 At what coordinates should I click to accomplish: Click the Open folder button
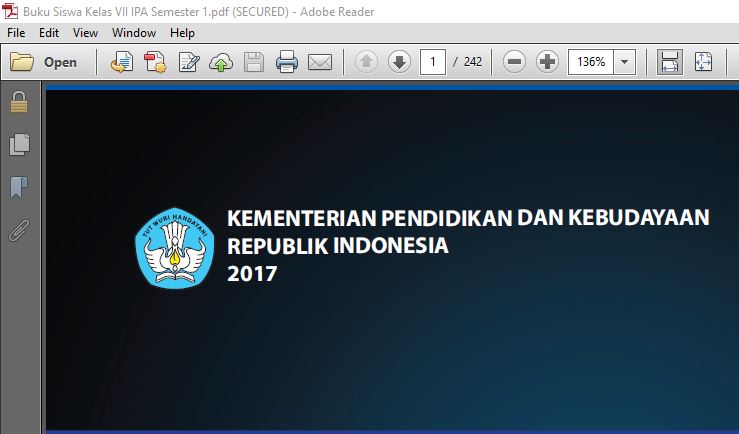click(x=43, y=62)
